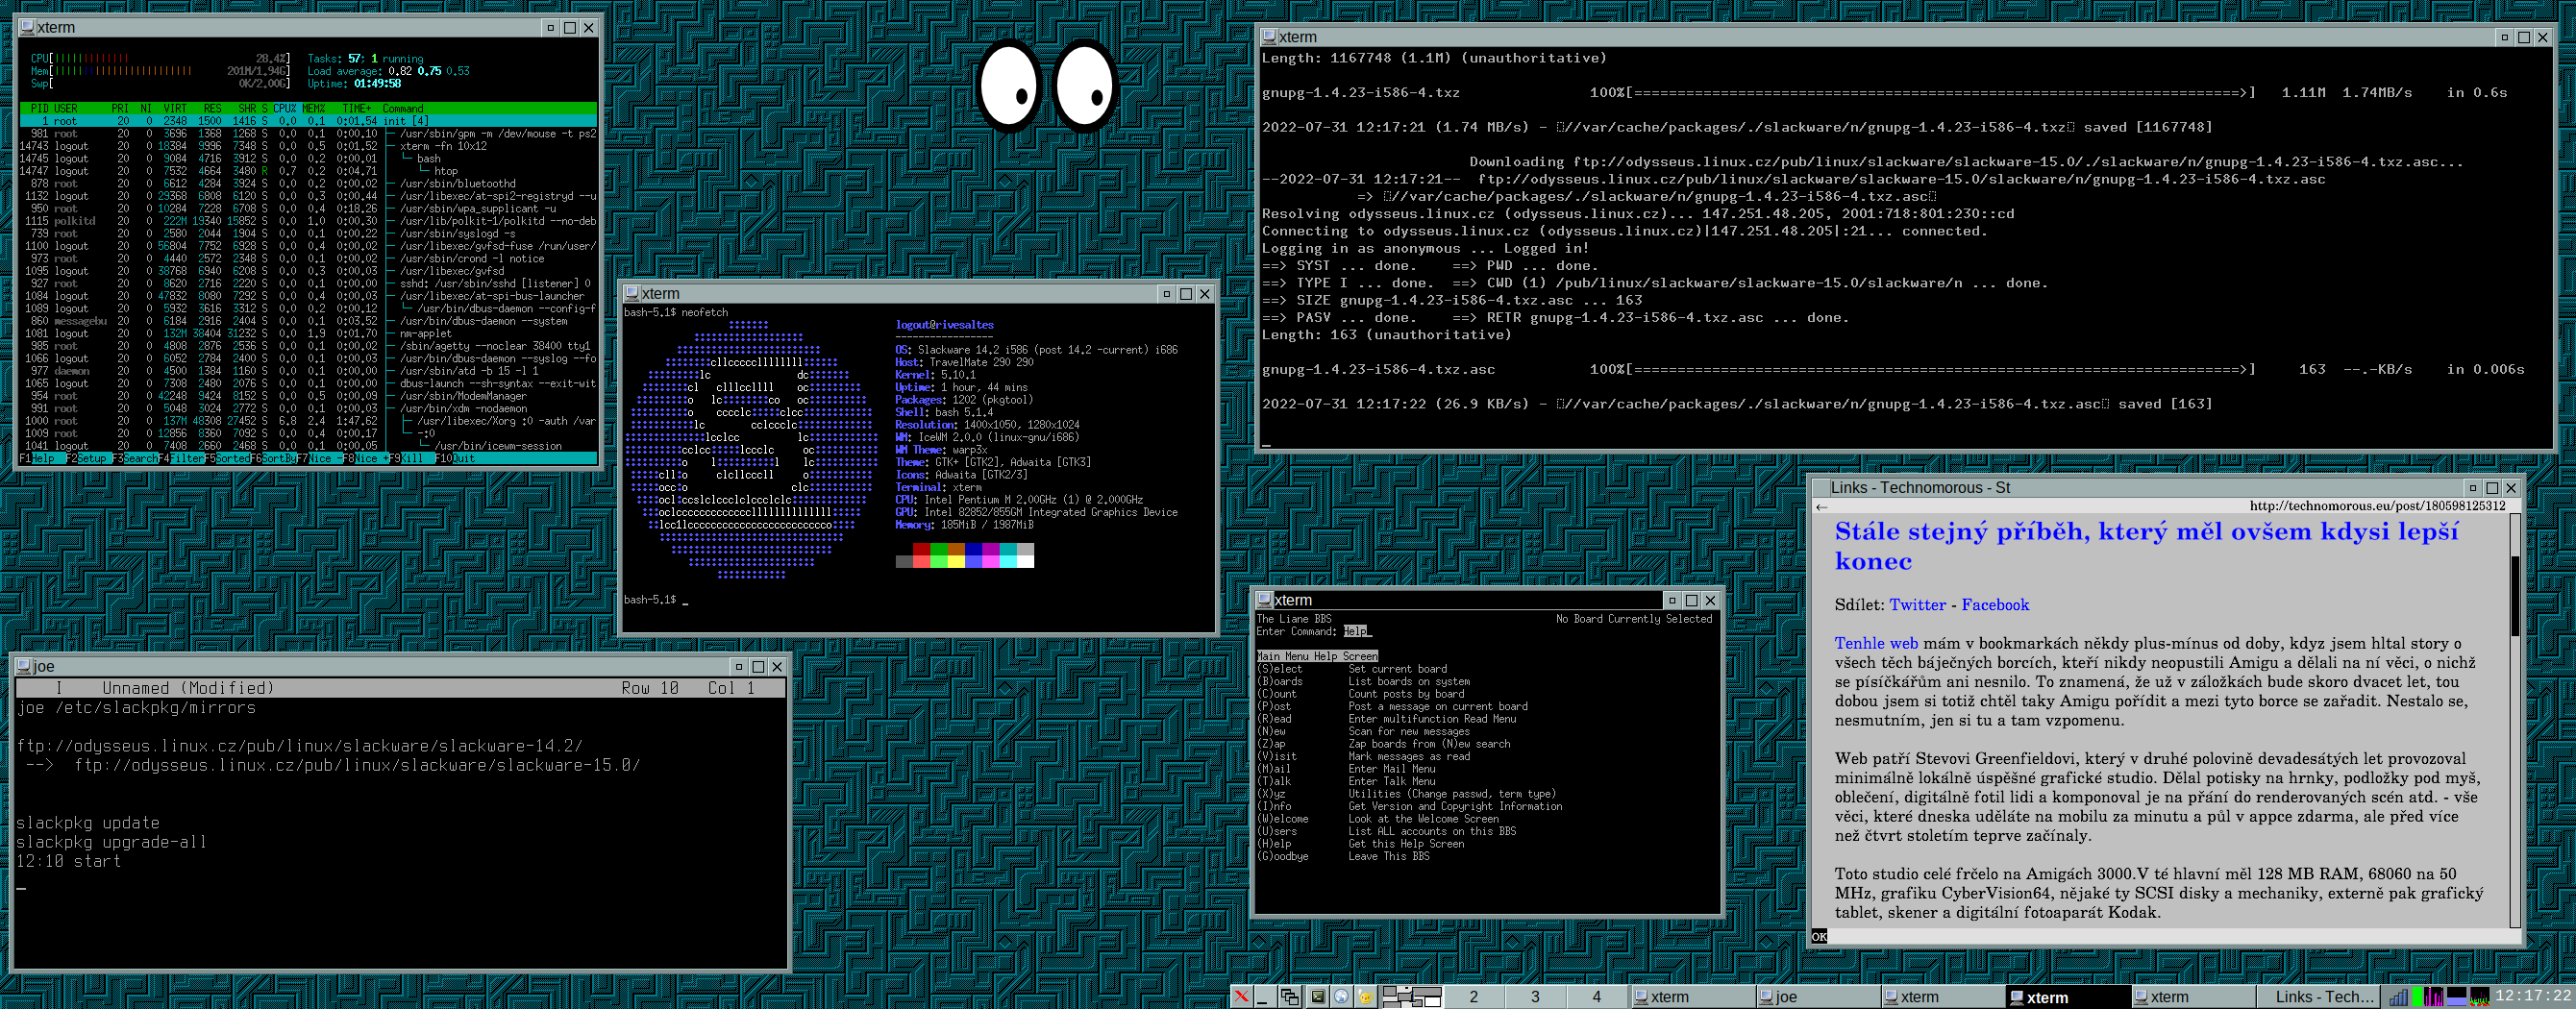Screen dimensions: 2576x1009
Task: Switch to workspace 3
Action: pos(1534,996)
